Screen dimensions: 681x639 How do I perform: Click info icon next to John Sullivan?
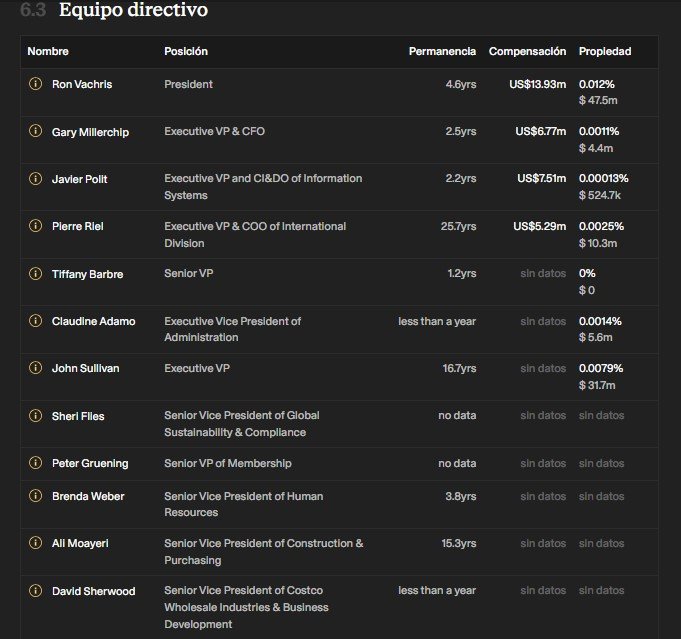[x=35, y=368]
